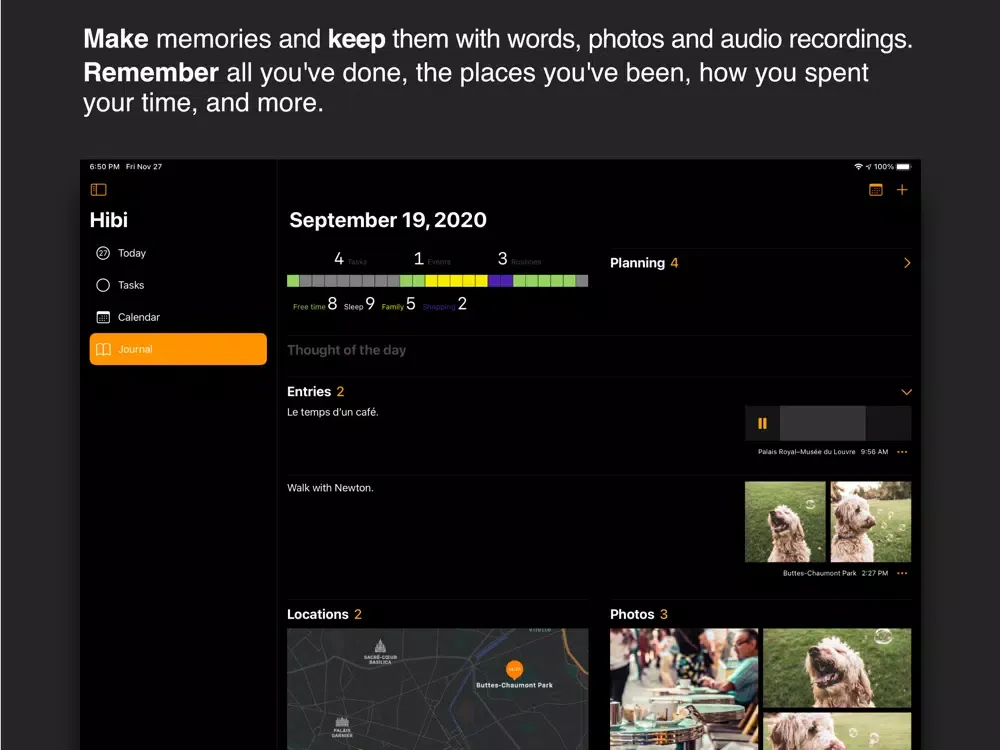Click the Wi-Fi icon in status bar

(858, 166)
